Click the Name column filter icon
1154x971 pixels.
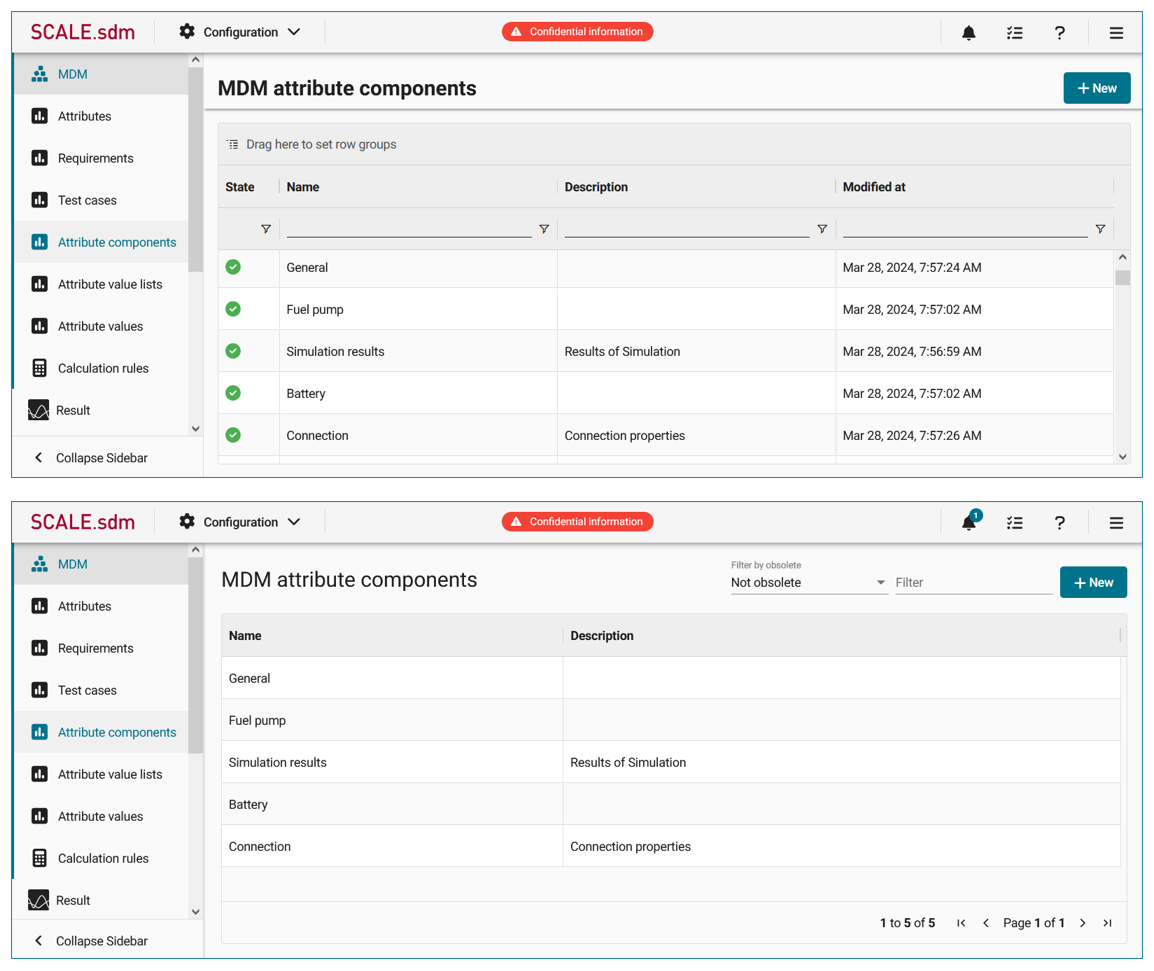[544, 229]
